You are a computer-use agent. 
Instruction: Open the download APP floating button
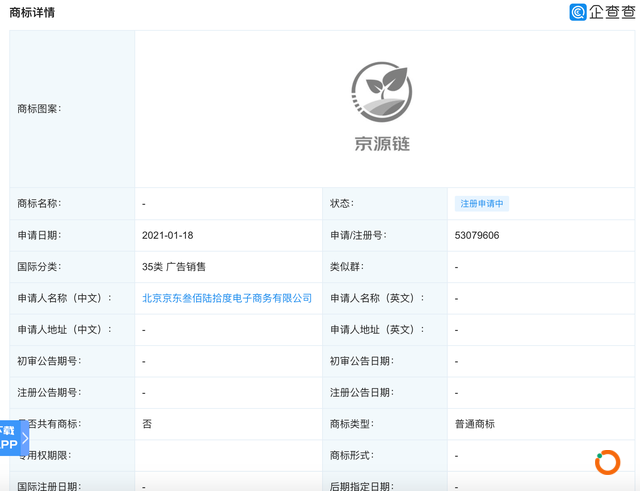[x=14, y=438]
